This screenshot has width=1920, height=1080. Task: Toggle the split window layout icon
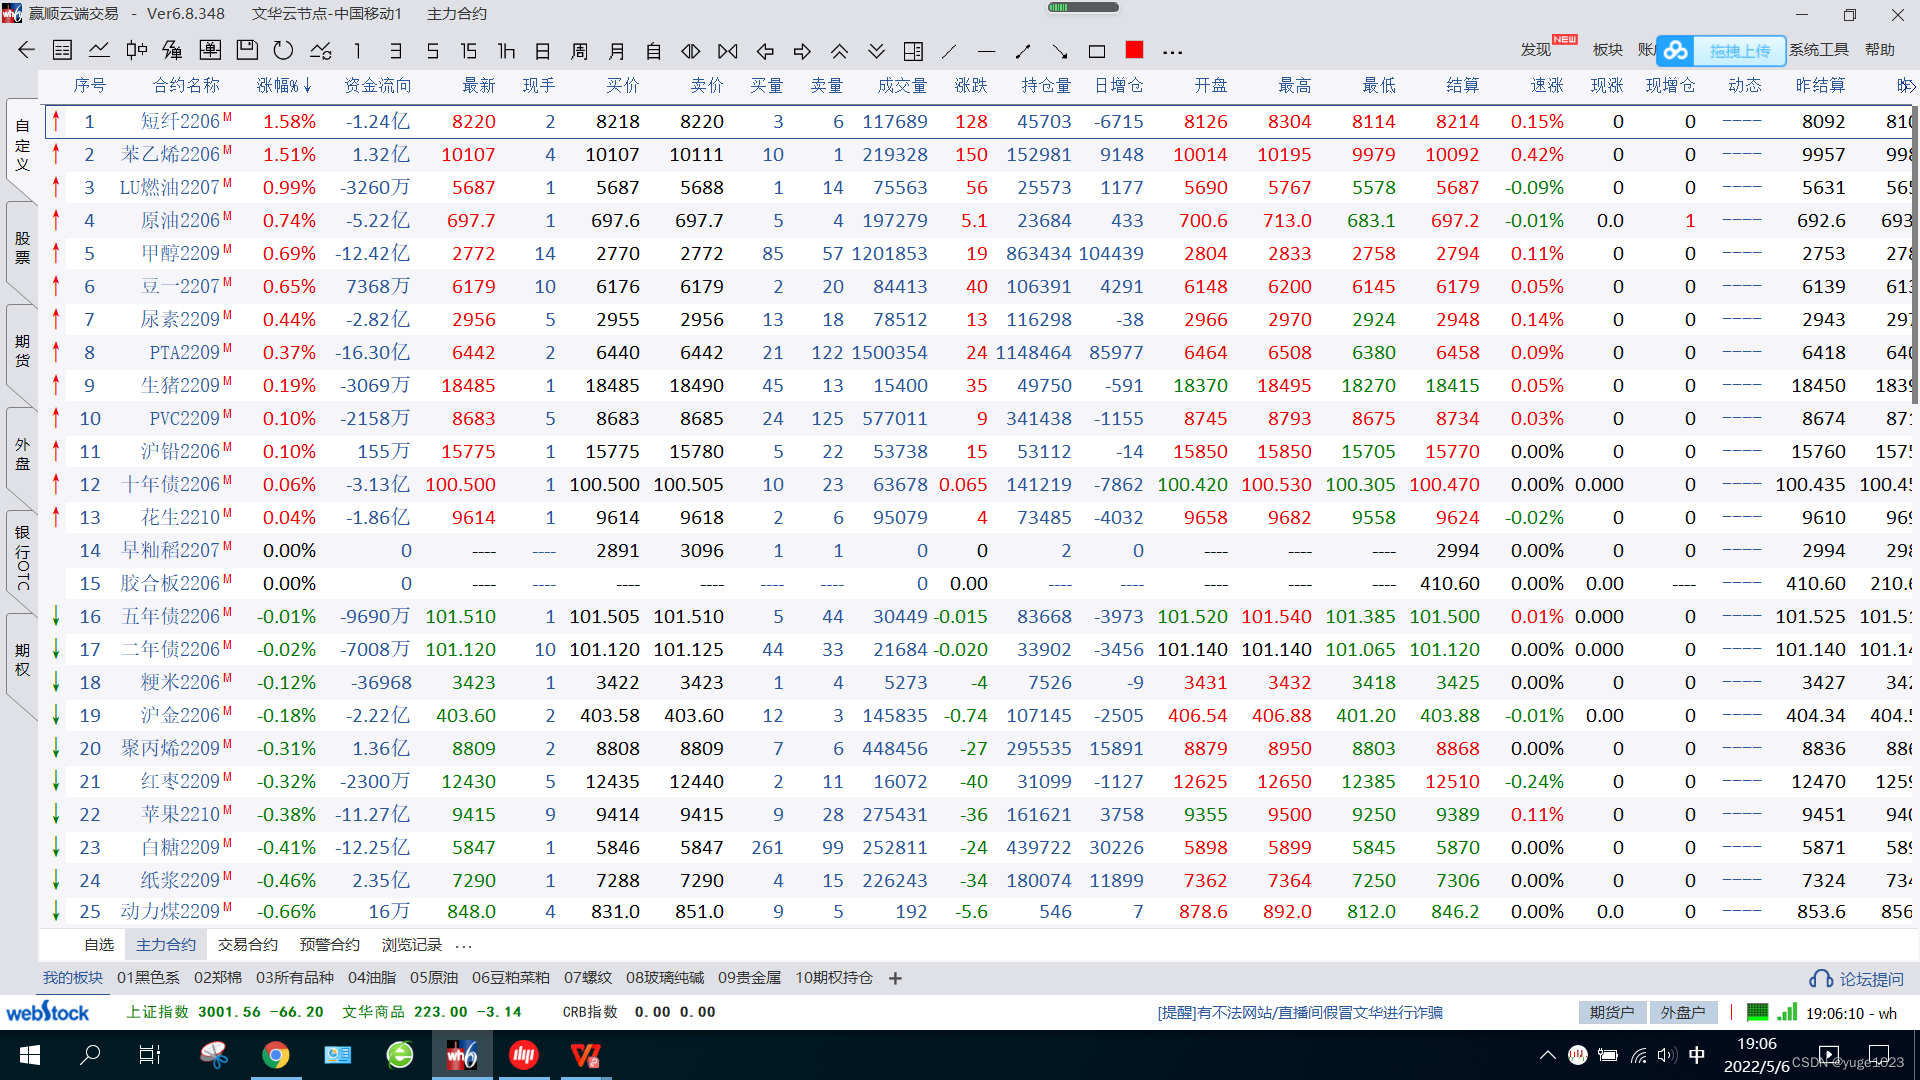(913, 50)
